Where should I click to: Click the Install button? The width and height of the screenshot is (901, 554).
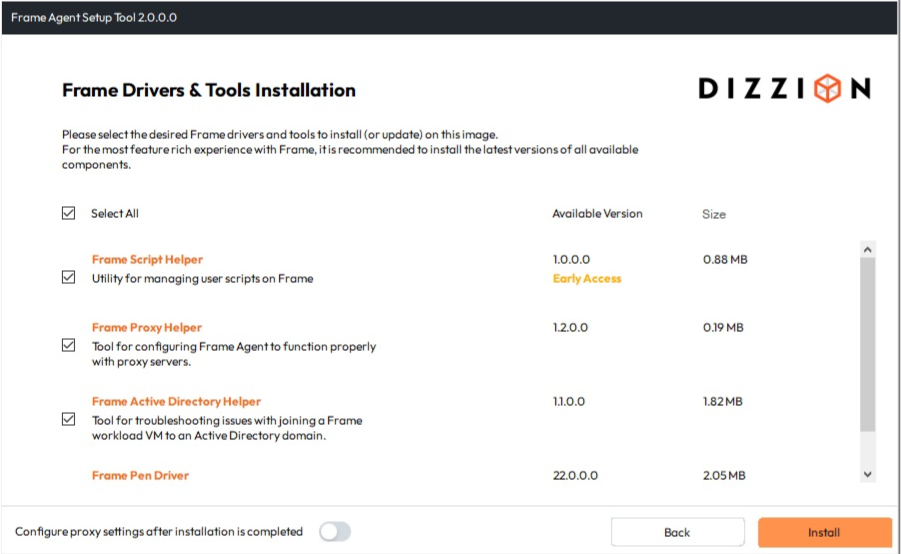pos(824,532)
